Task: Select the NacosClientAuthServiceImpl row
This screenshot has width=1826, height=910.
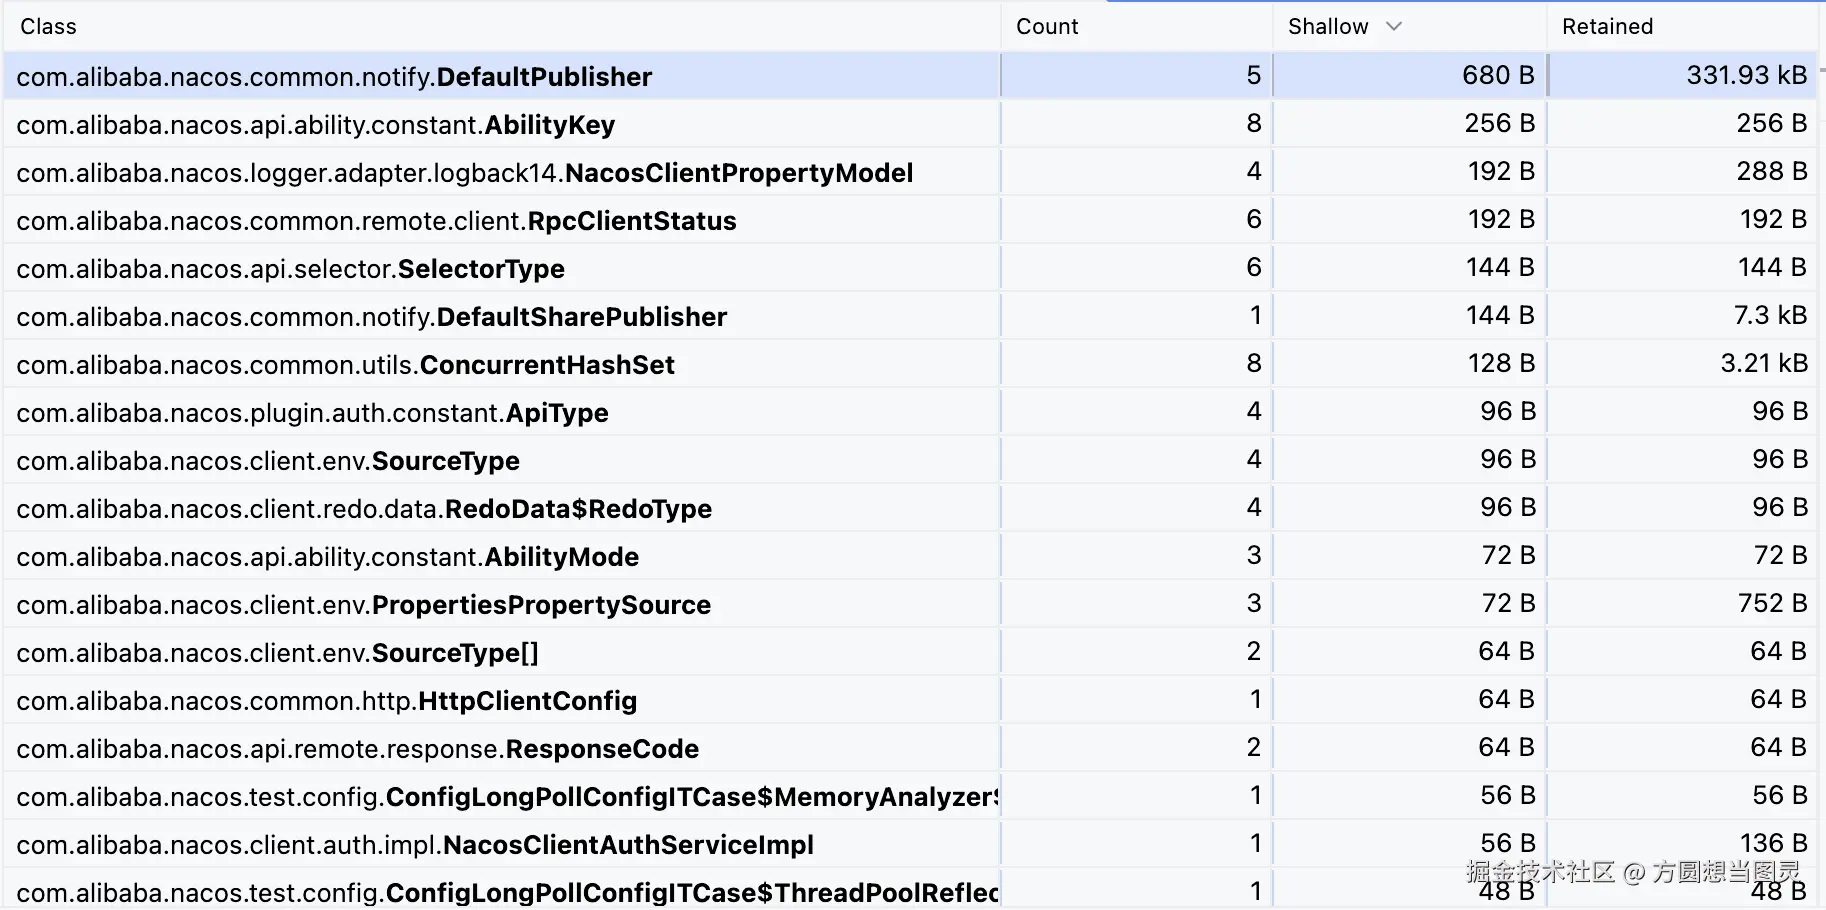Action: click(x=414, y=845)
